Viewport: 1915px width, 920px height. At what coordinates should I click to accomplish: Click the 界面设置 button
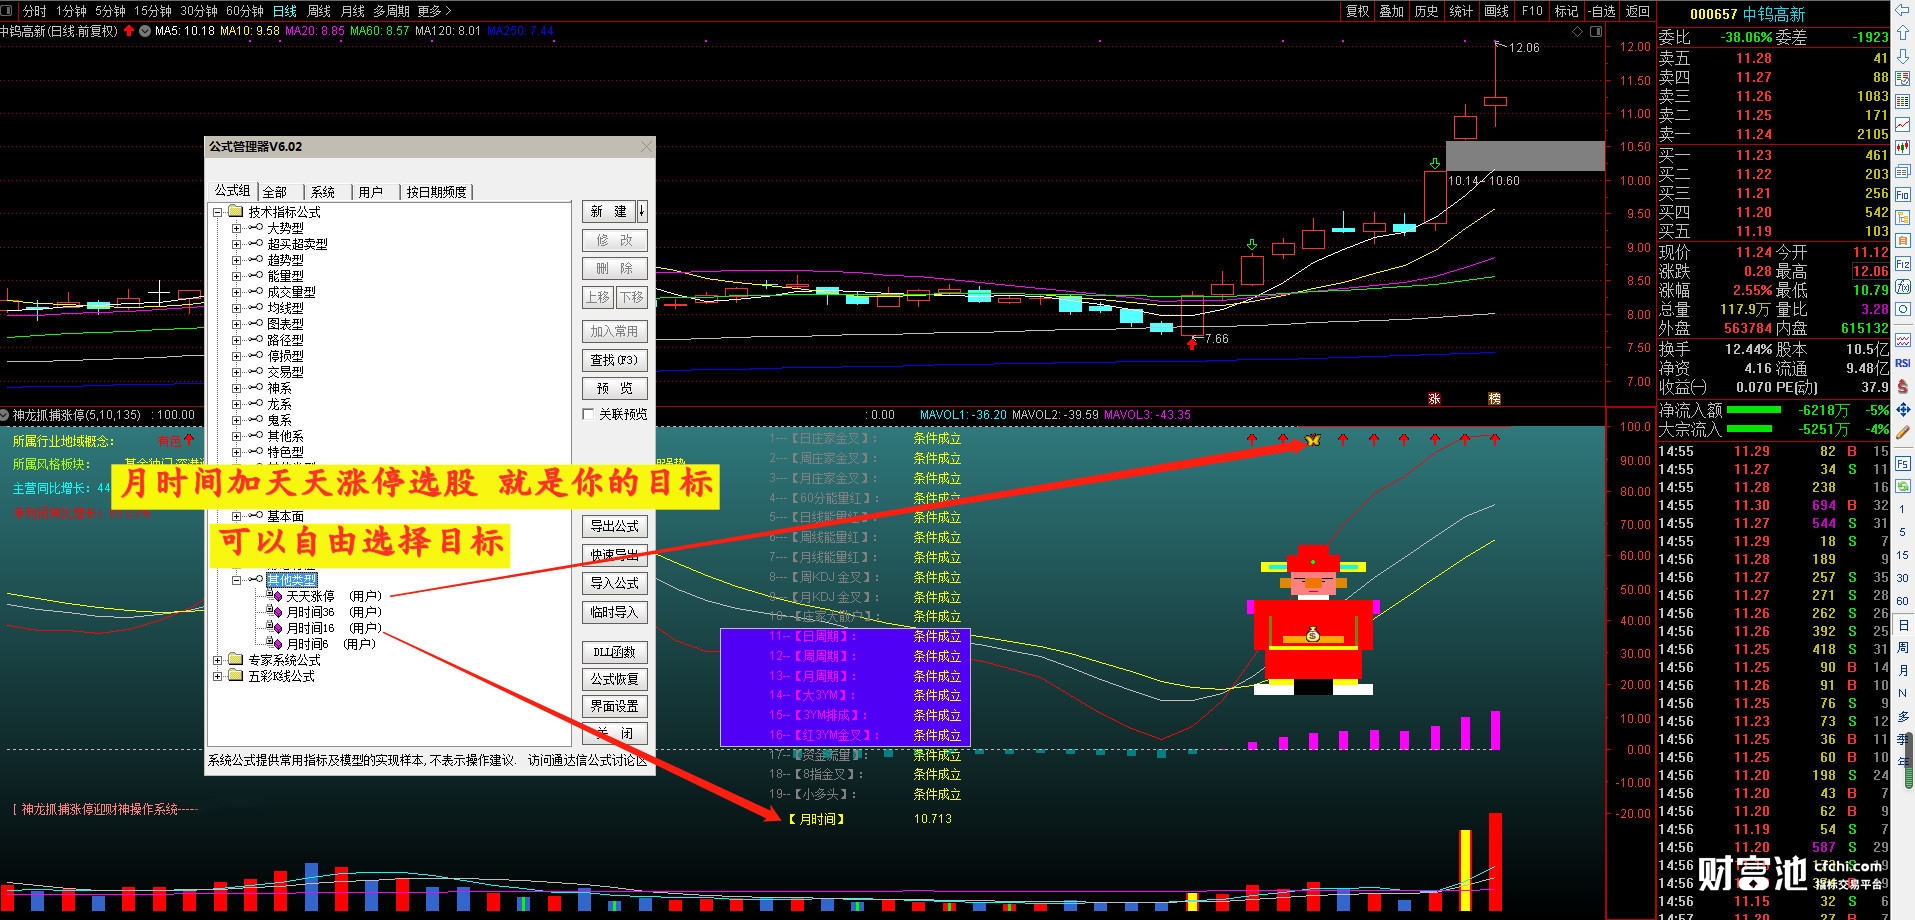(x=614, y=706)
